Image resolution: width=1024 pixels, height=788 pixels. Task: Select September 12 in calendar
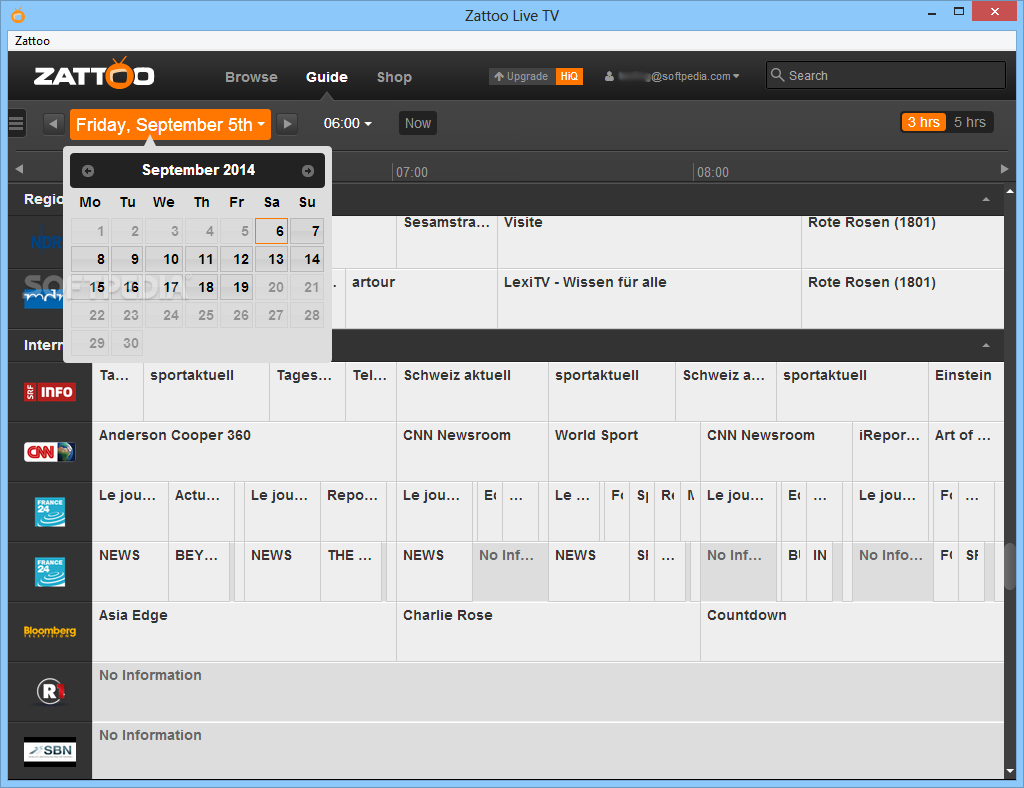[236, 259]
